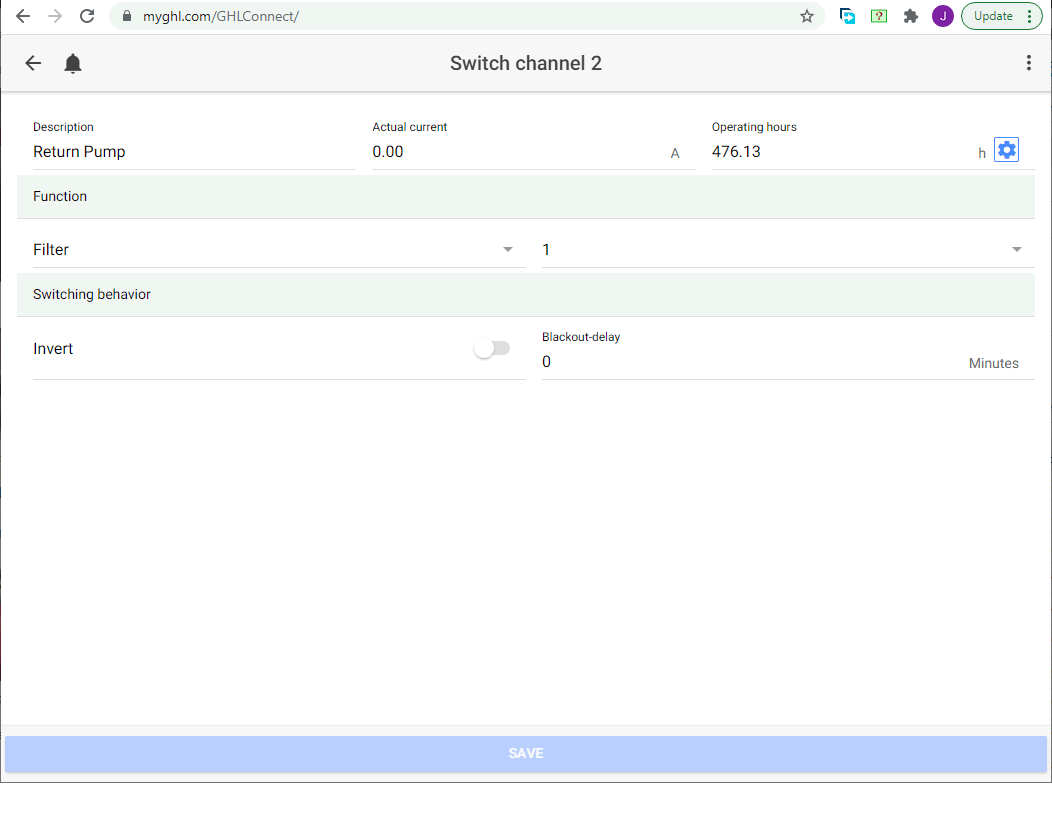Click the green question mark extension icon
Screen dimensions: 1052x828
click(879, 16)
